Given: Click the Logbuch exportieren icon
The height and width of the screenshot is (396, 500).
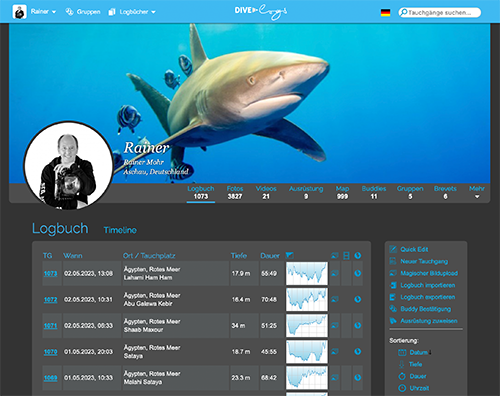Looking at the screenshot, I should coord(393,297).
